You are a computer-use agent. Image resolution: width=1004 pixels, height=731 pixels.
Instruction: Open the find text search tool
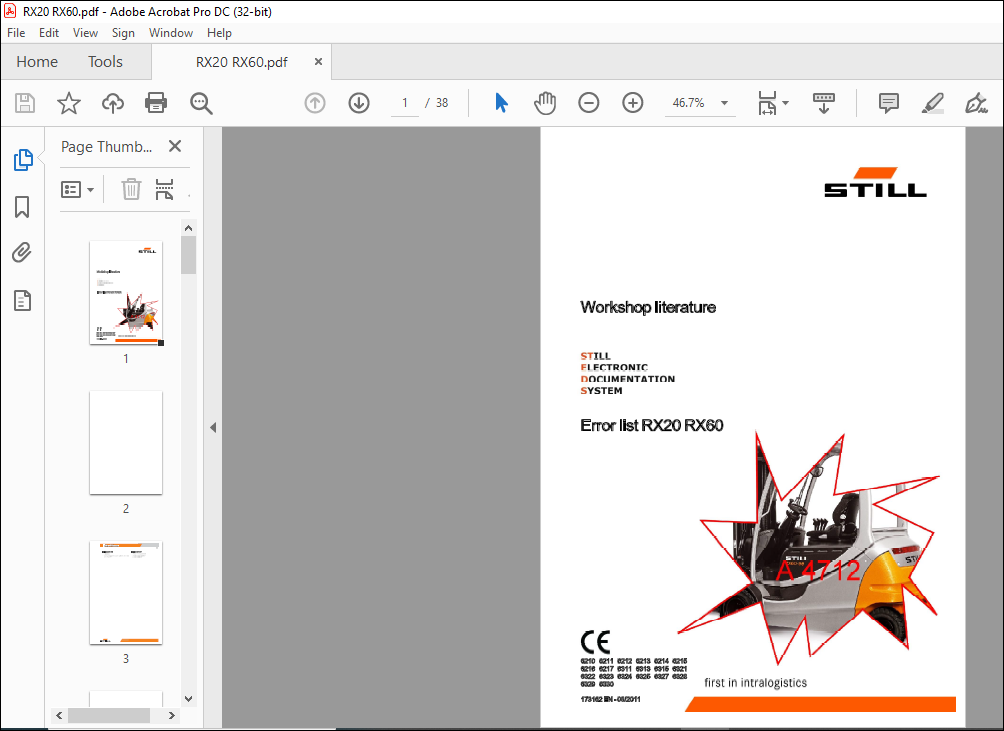pos(201,103)
